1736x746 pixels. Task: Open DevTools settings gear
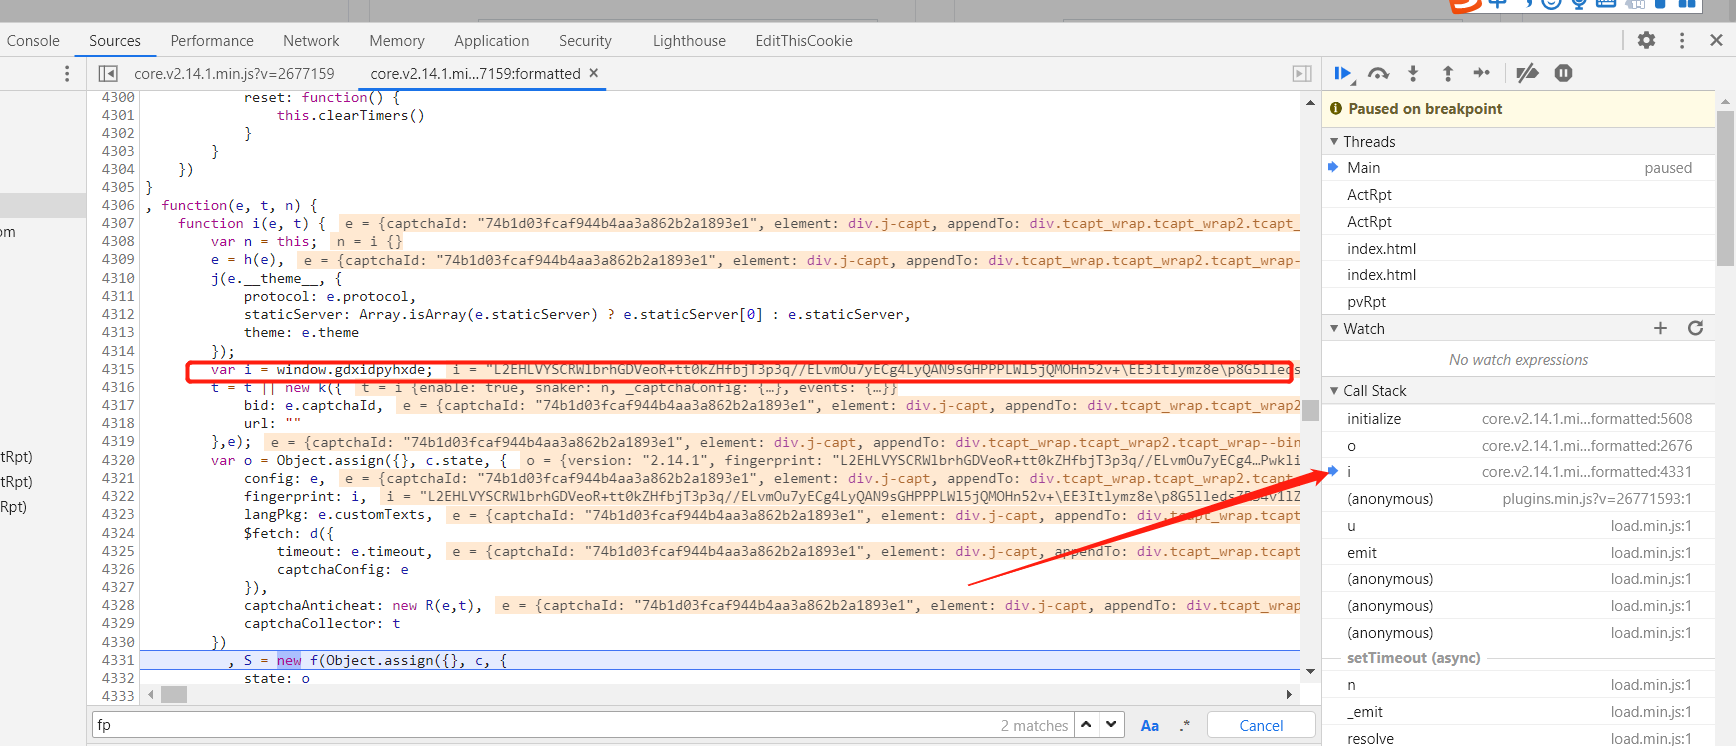[x=1646, y=40]
